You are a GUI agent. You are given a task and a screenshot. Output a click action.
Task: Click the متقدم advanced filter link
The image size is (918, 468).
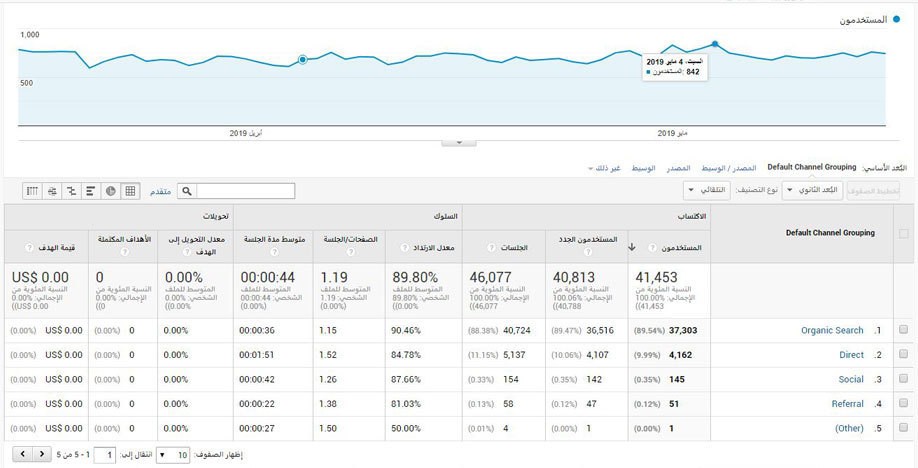[x=160, y=191]
